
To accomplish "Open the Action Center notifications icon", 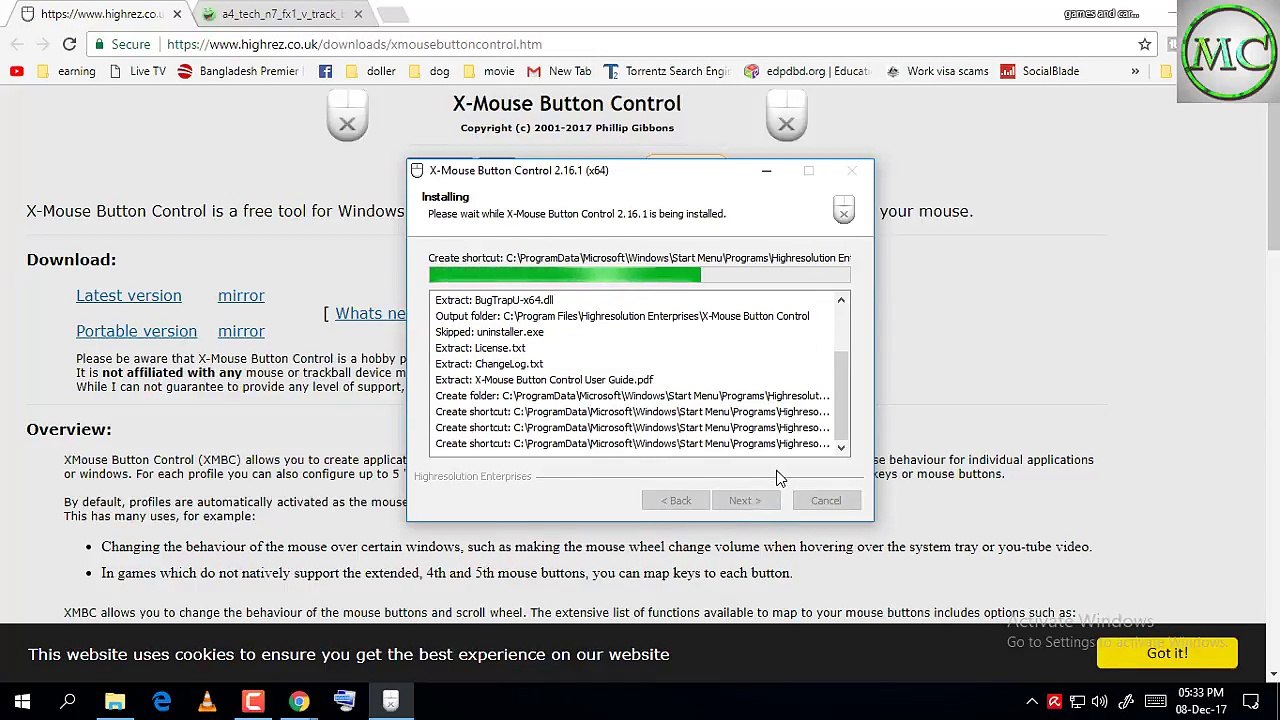I will [x=1251, y=702].
